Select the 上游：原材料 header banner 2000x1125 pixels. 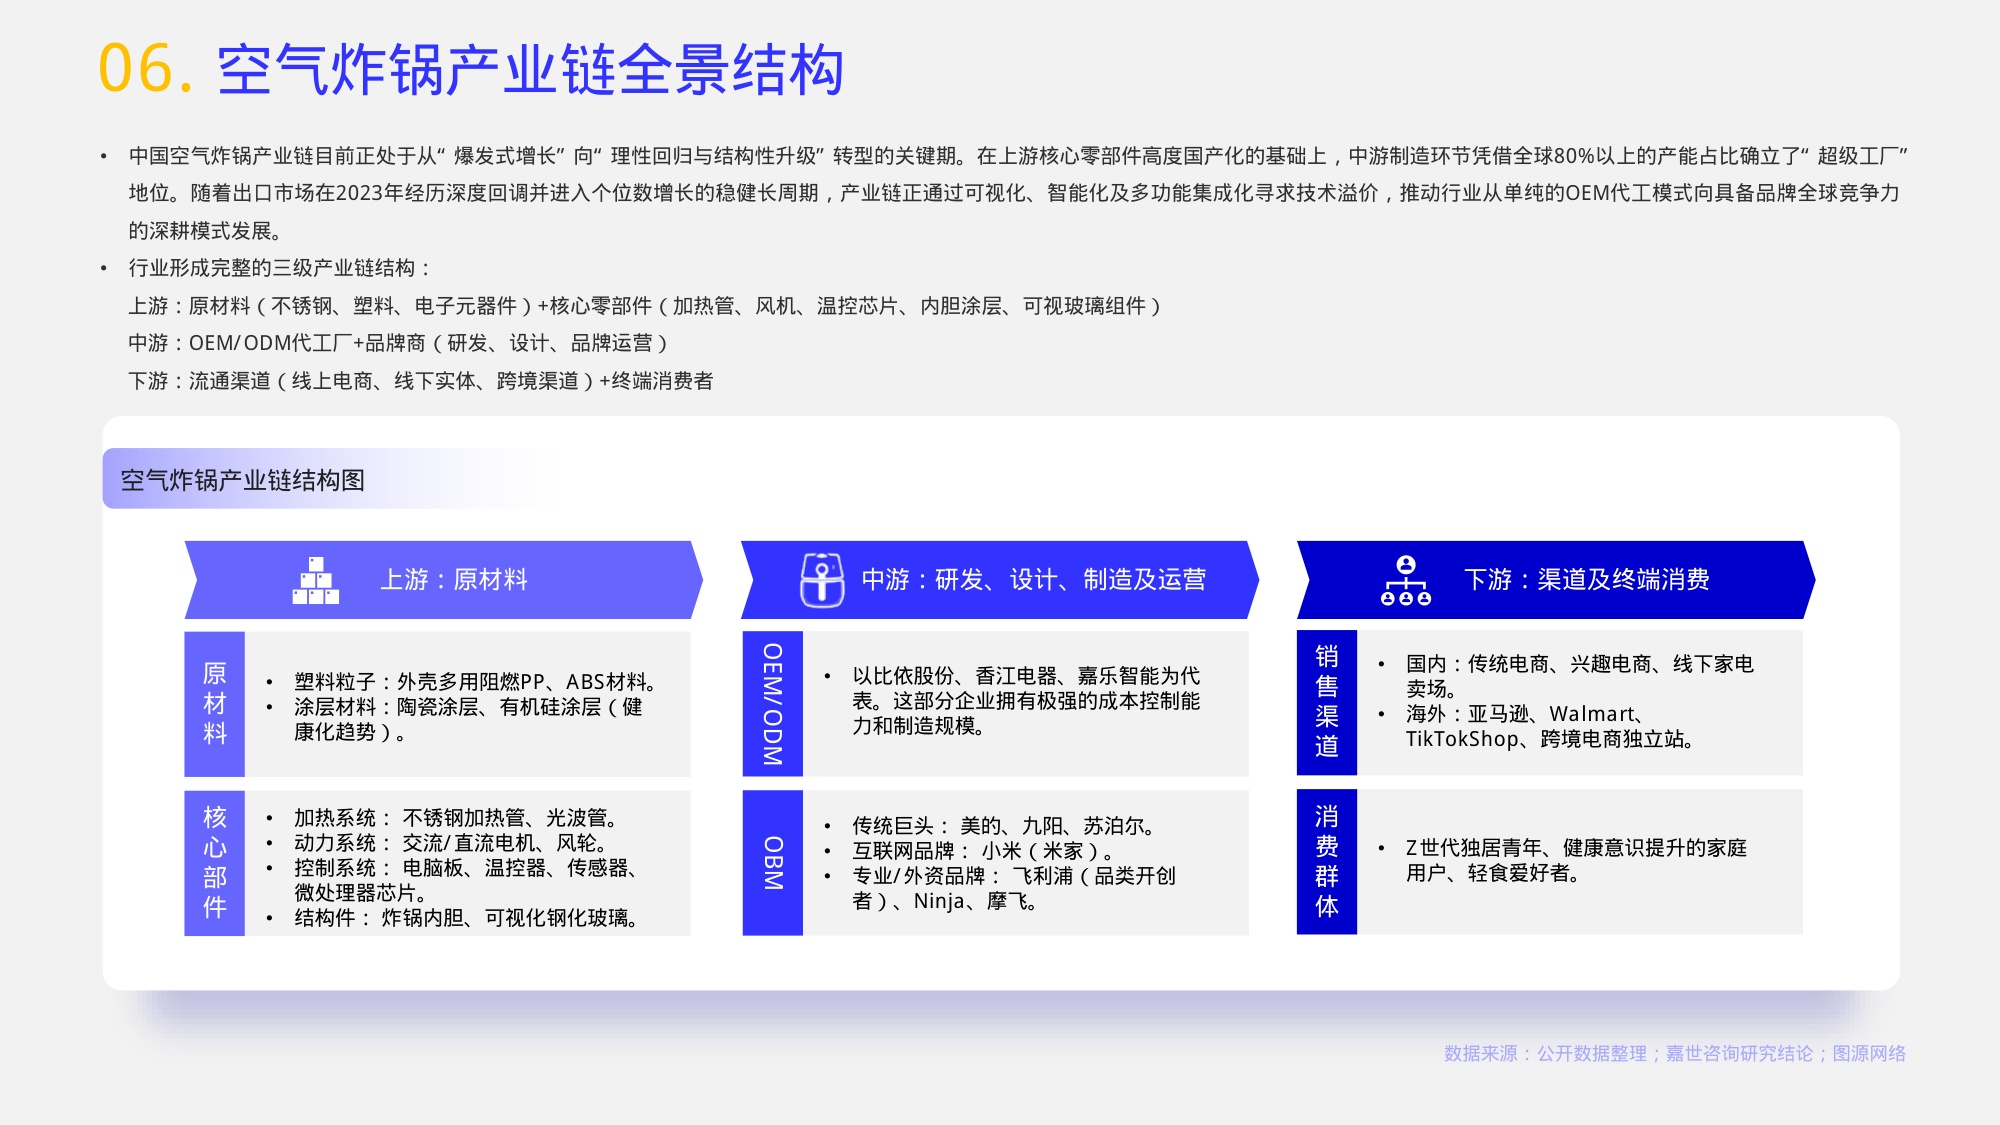click(x=443, y=580)
